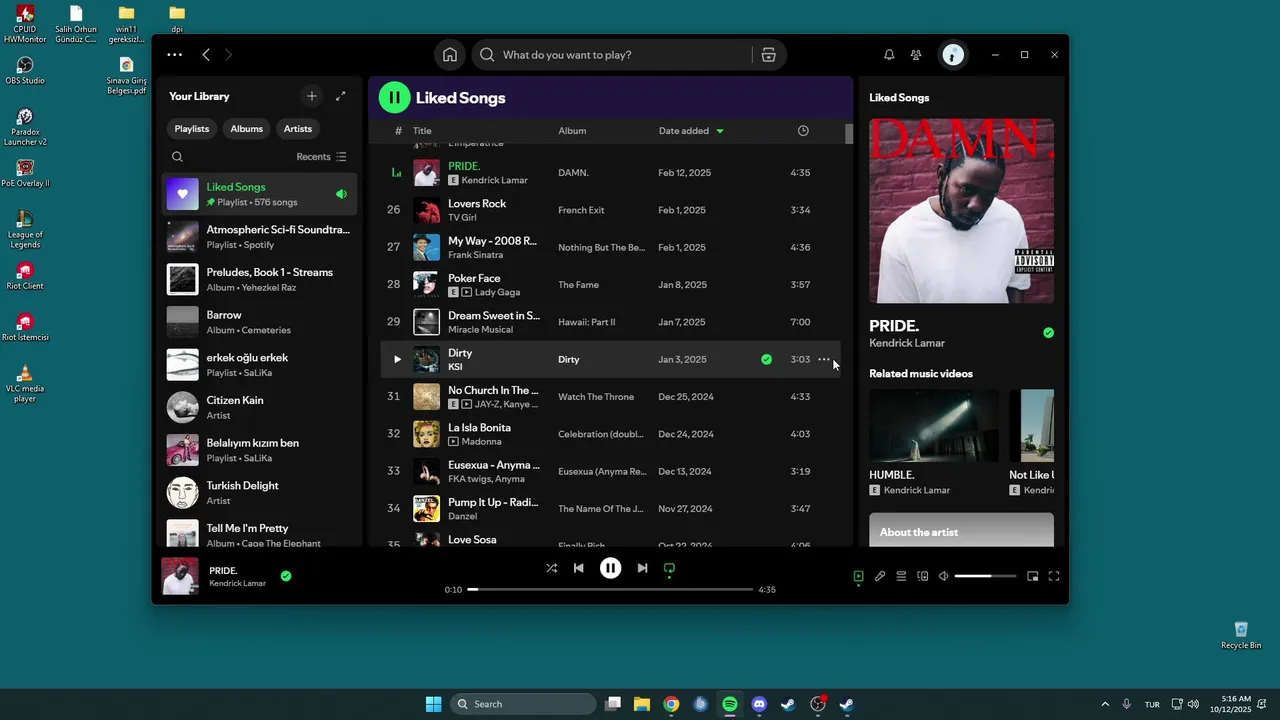Mute with the volume speaker icon
Screen dimensions: 1280x720
[943, 576]
